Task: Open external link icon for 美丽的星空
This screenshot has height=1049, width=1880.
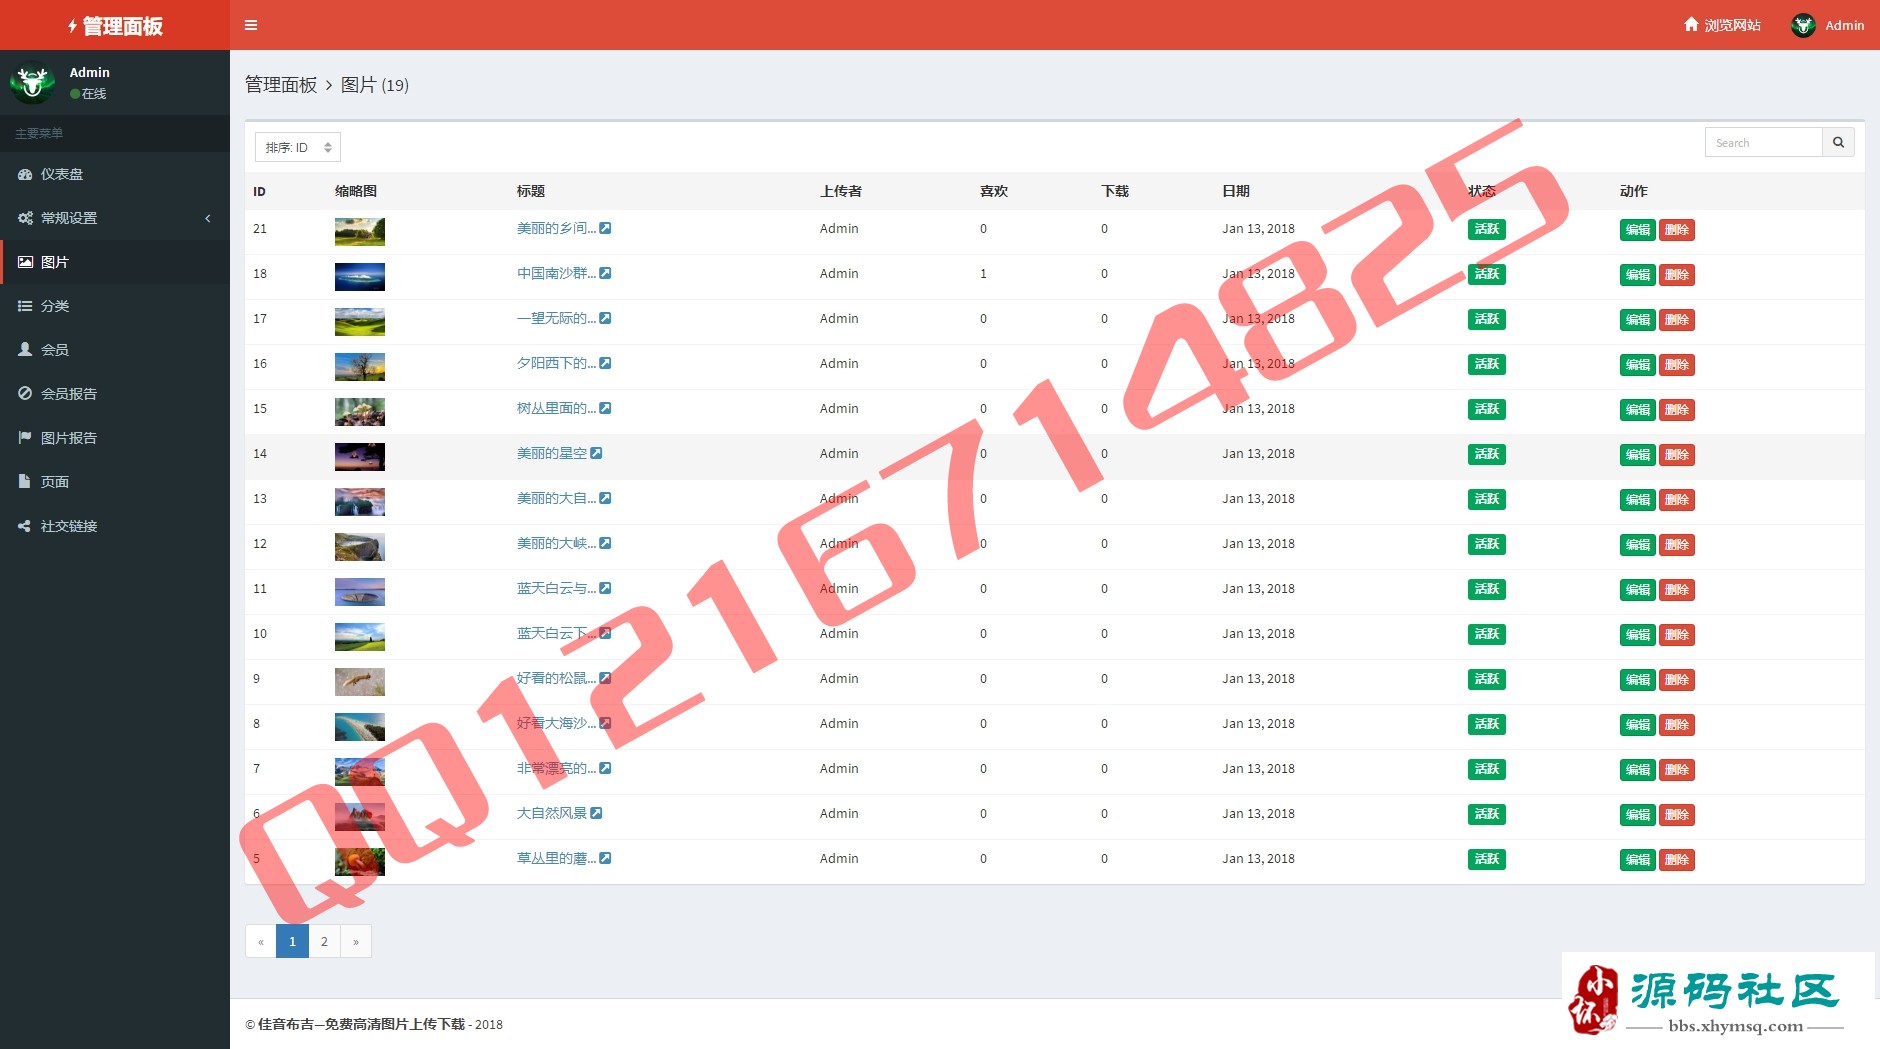Action: [596, 453]
